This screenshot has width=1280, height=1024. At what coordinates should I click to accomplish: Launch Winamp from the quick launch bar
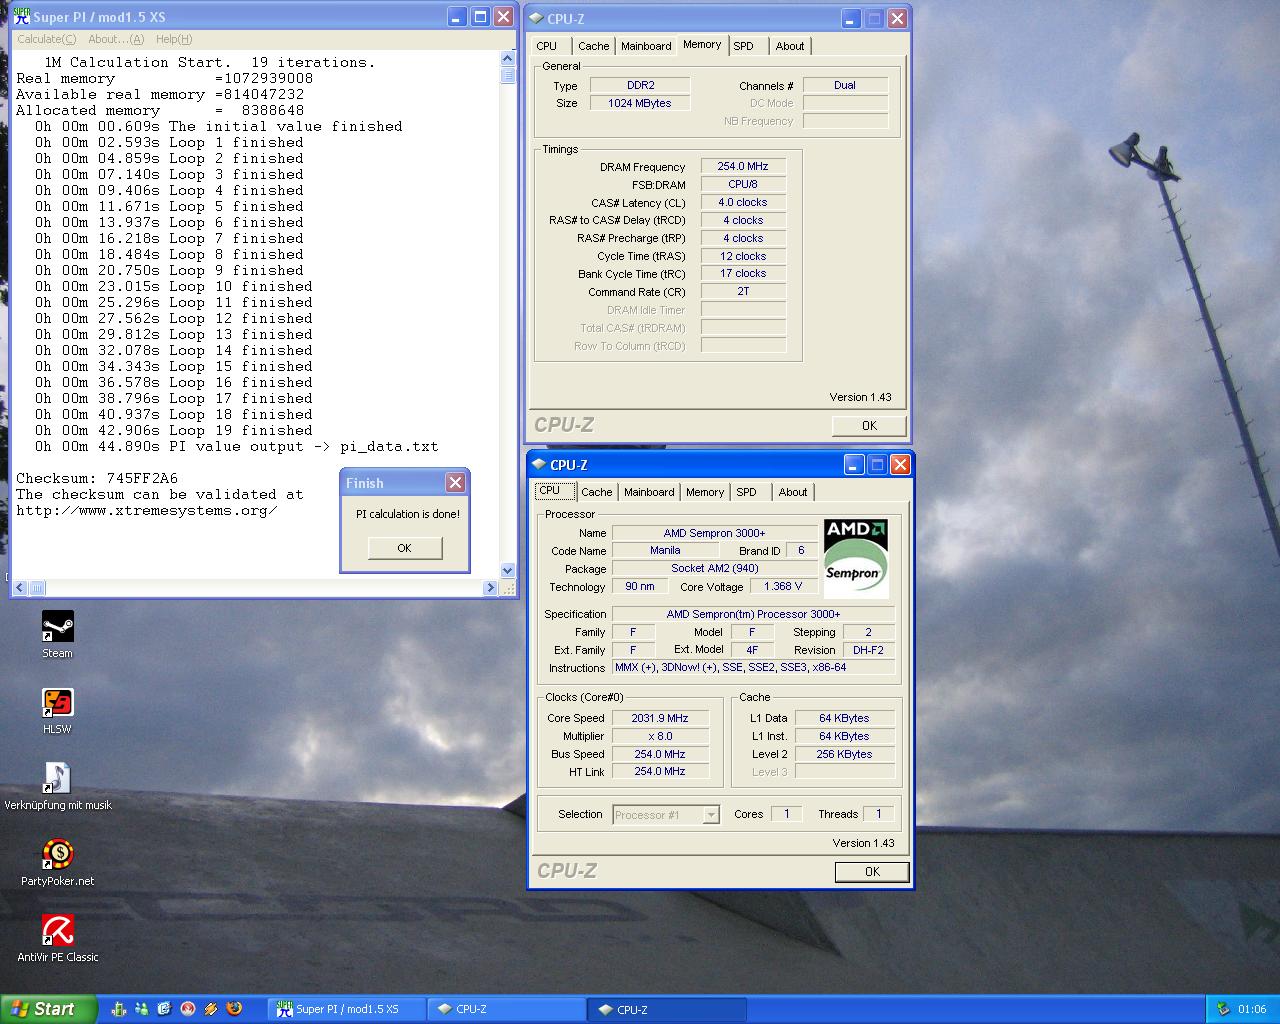[x=211, y=1009]
